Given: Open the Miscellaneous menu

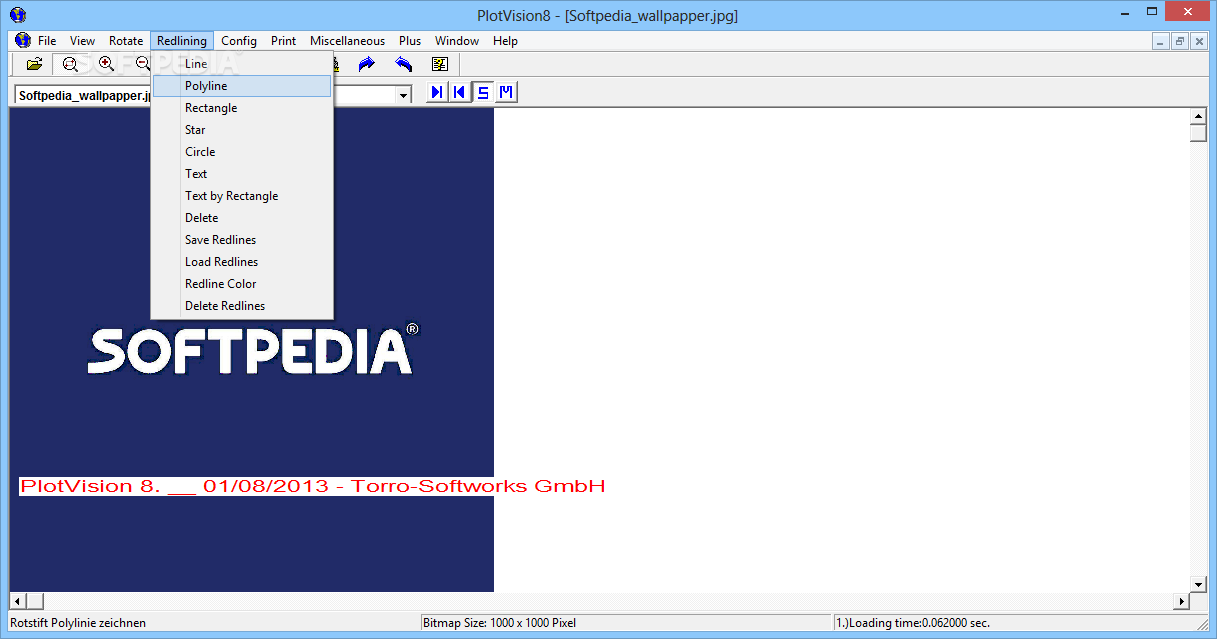Looking at the screenshot, I should (x=347, y=41).
